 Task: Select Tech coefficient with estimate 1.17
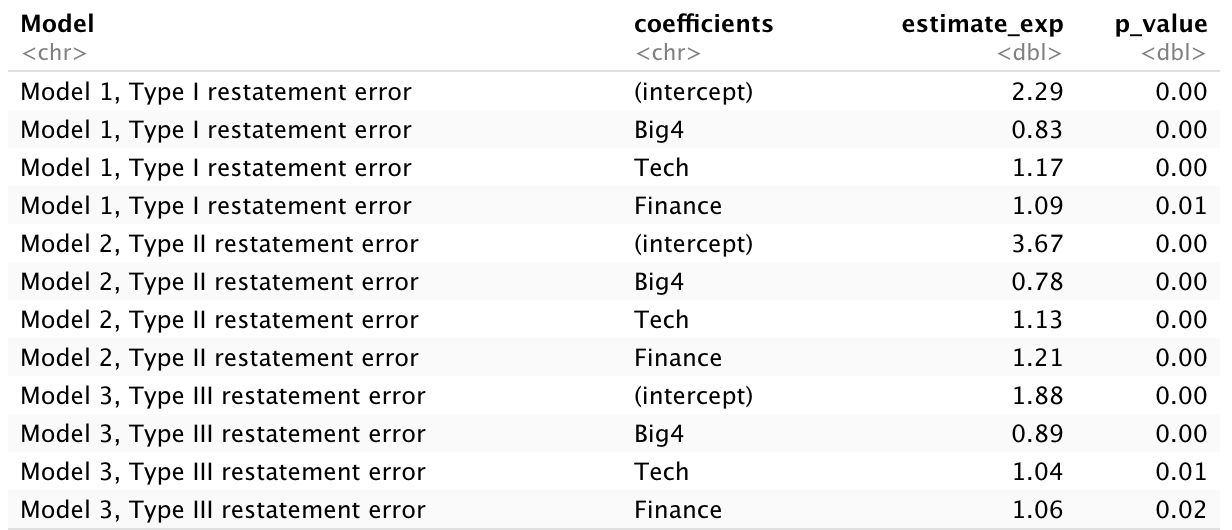coord(661,169)
